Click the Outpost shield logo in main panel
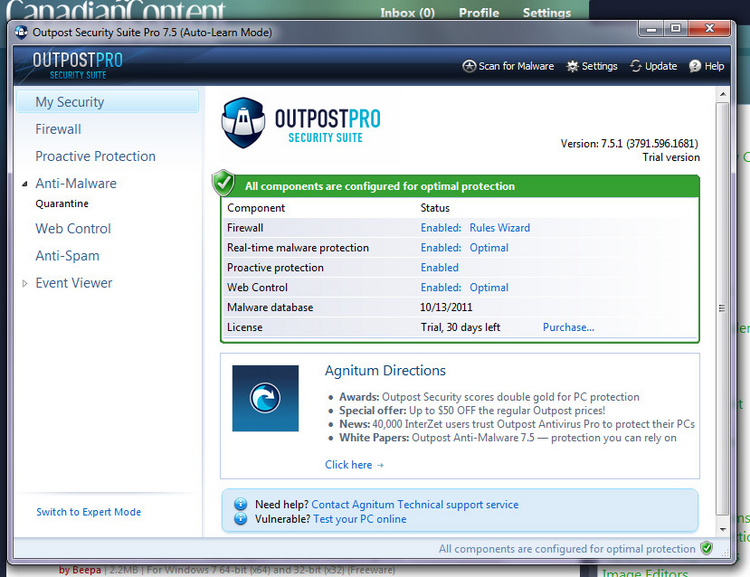 [x=243, y=122]
